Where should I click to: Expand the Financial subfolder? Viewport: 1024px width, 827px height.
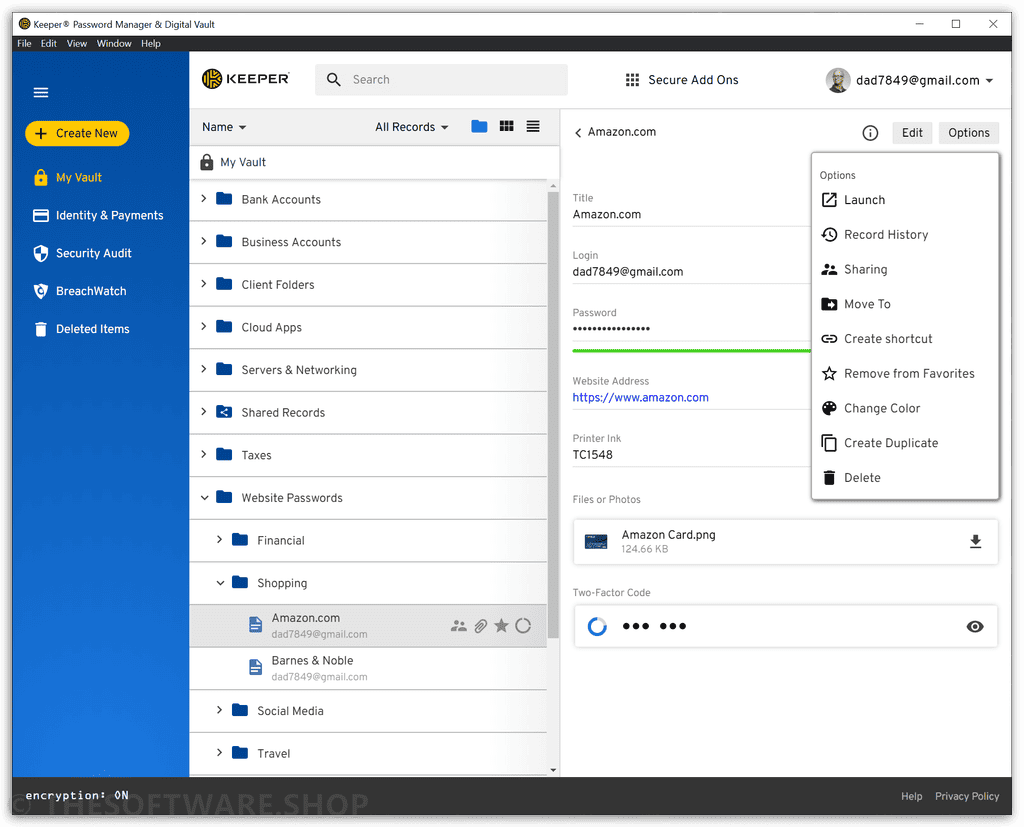coord(219,540)
